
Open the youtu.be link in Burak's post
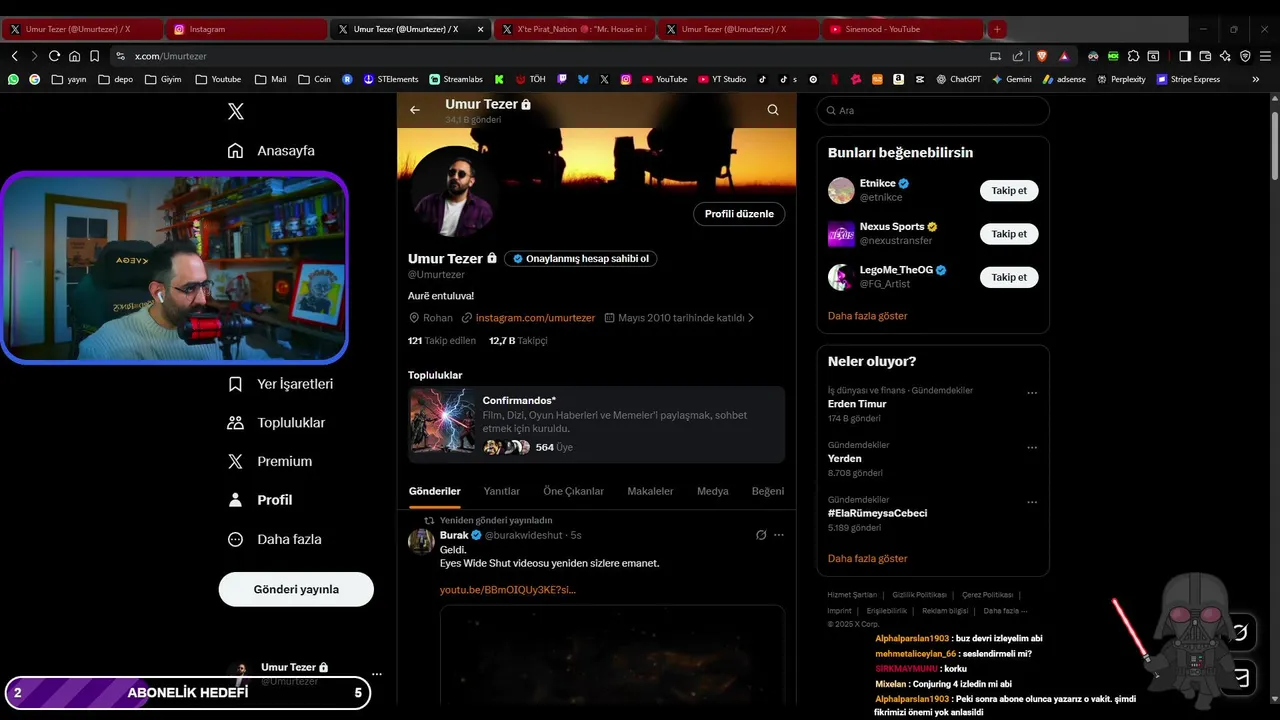[x=508, y=590]
